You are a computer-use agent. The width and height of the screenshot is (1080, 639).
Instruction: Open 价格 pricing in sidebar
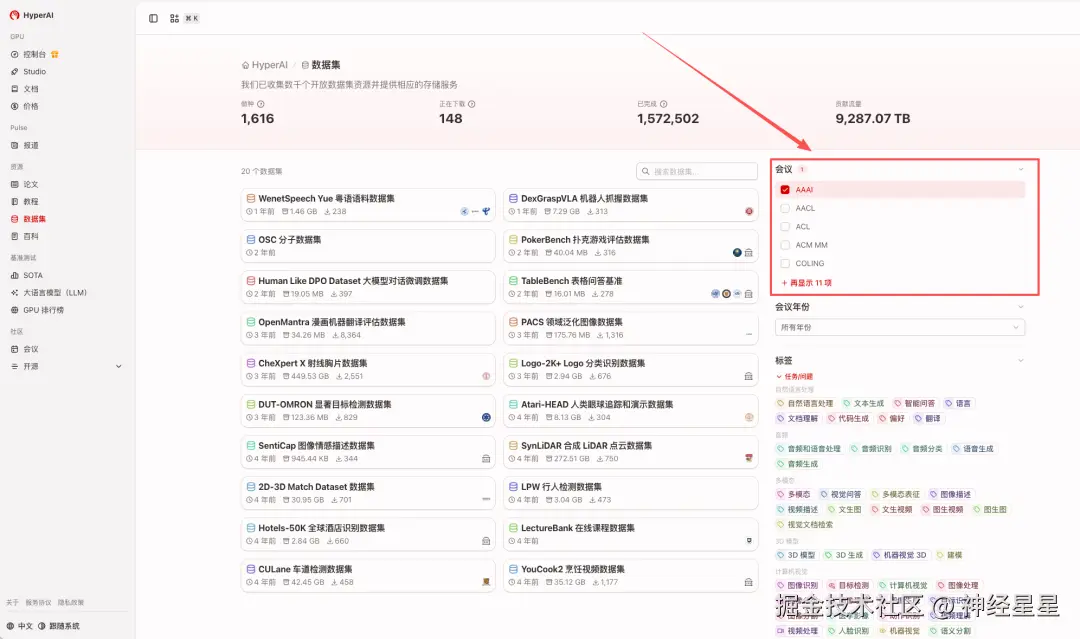(25, 106)
